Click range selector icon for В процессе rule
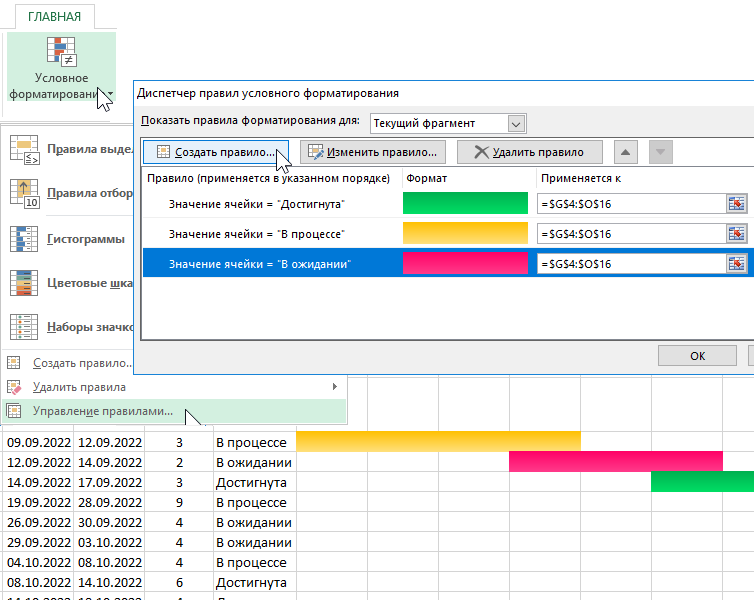The width and height of the screenshot is (754, 600). pos(737,233)
